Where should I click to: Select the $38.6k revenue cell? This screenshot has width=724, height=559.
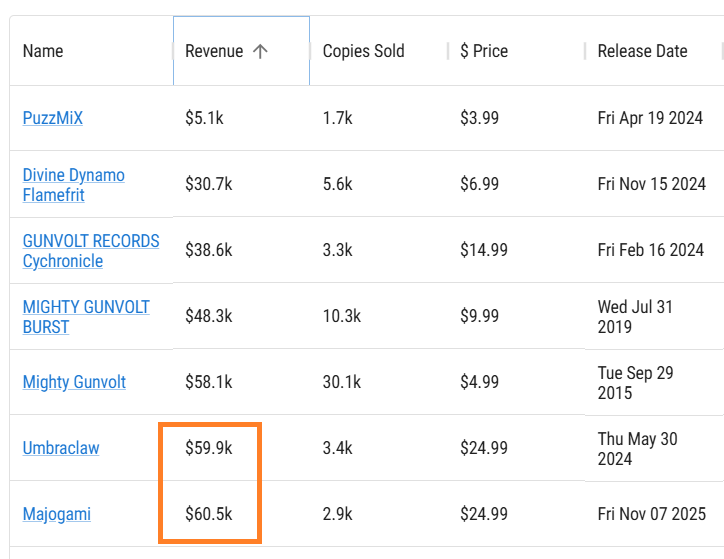pyautogui.click(x=241, y=250)
